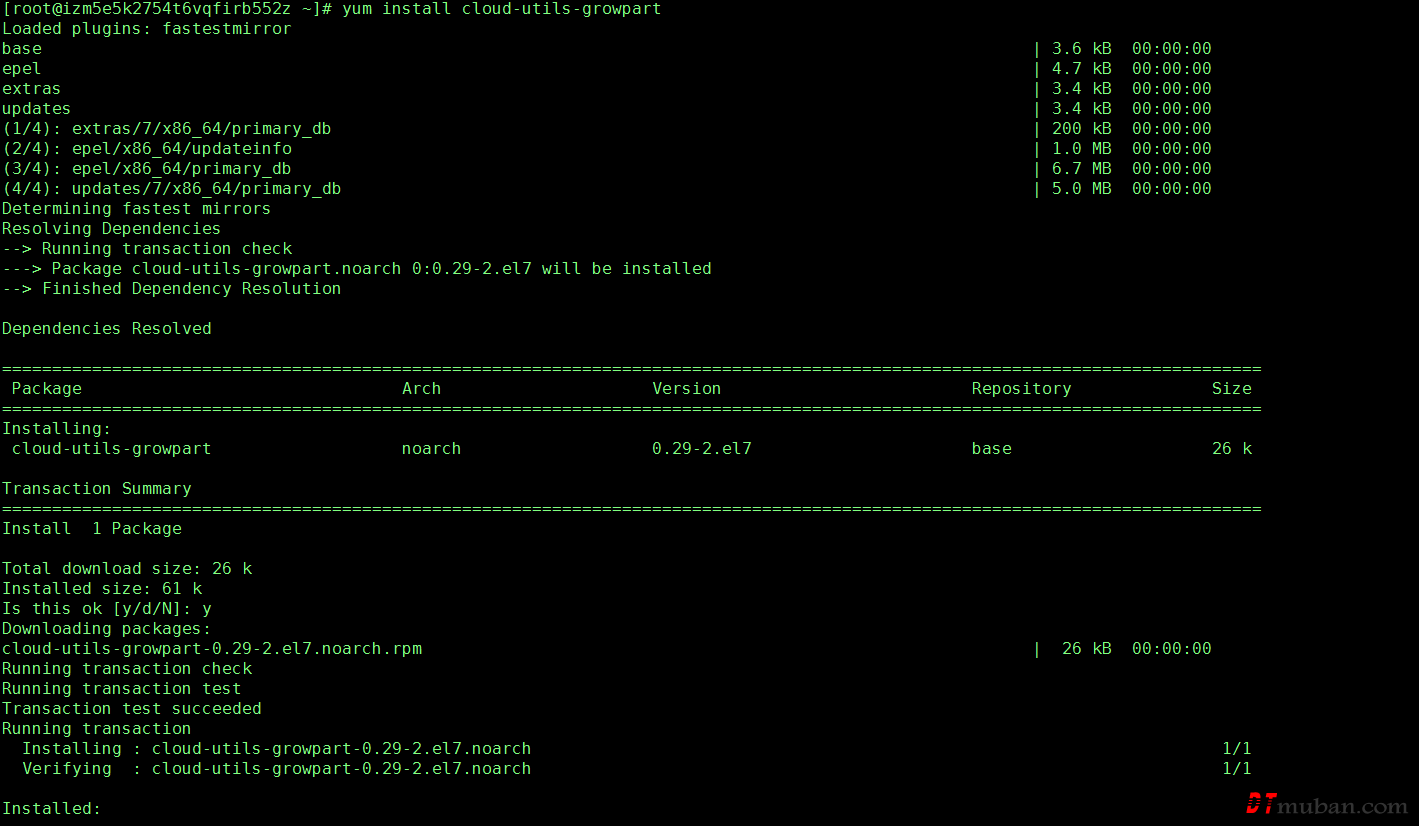Click the DTmuban.com watermark logo
Viewport: 1419px width, 826px height.
click(x=1326, y=804)
